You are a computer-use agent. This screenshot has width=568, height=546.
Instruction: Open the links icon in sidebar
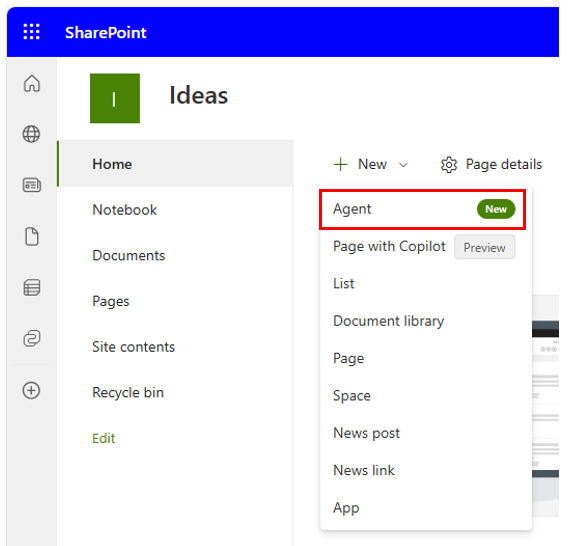[x=32, y=338]
